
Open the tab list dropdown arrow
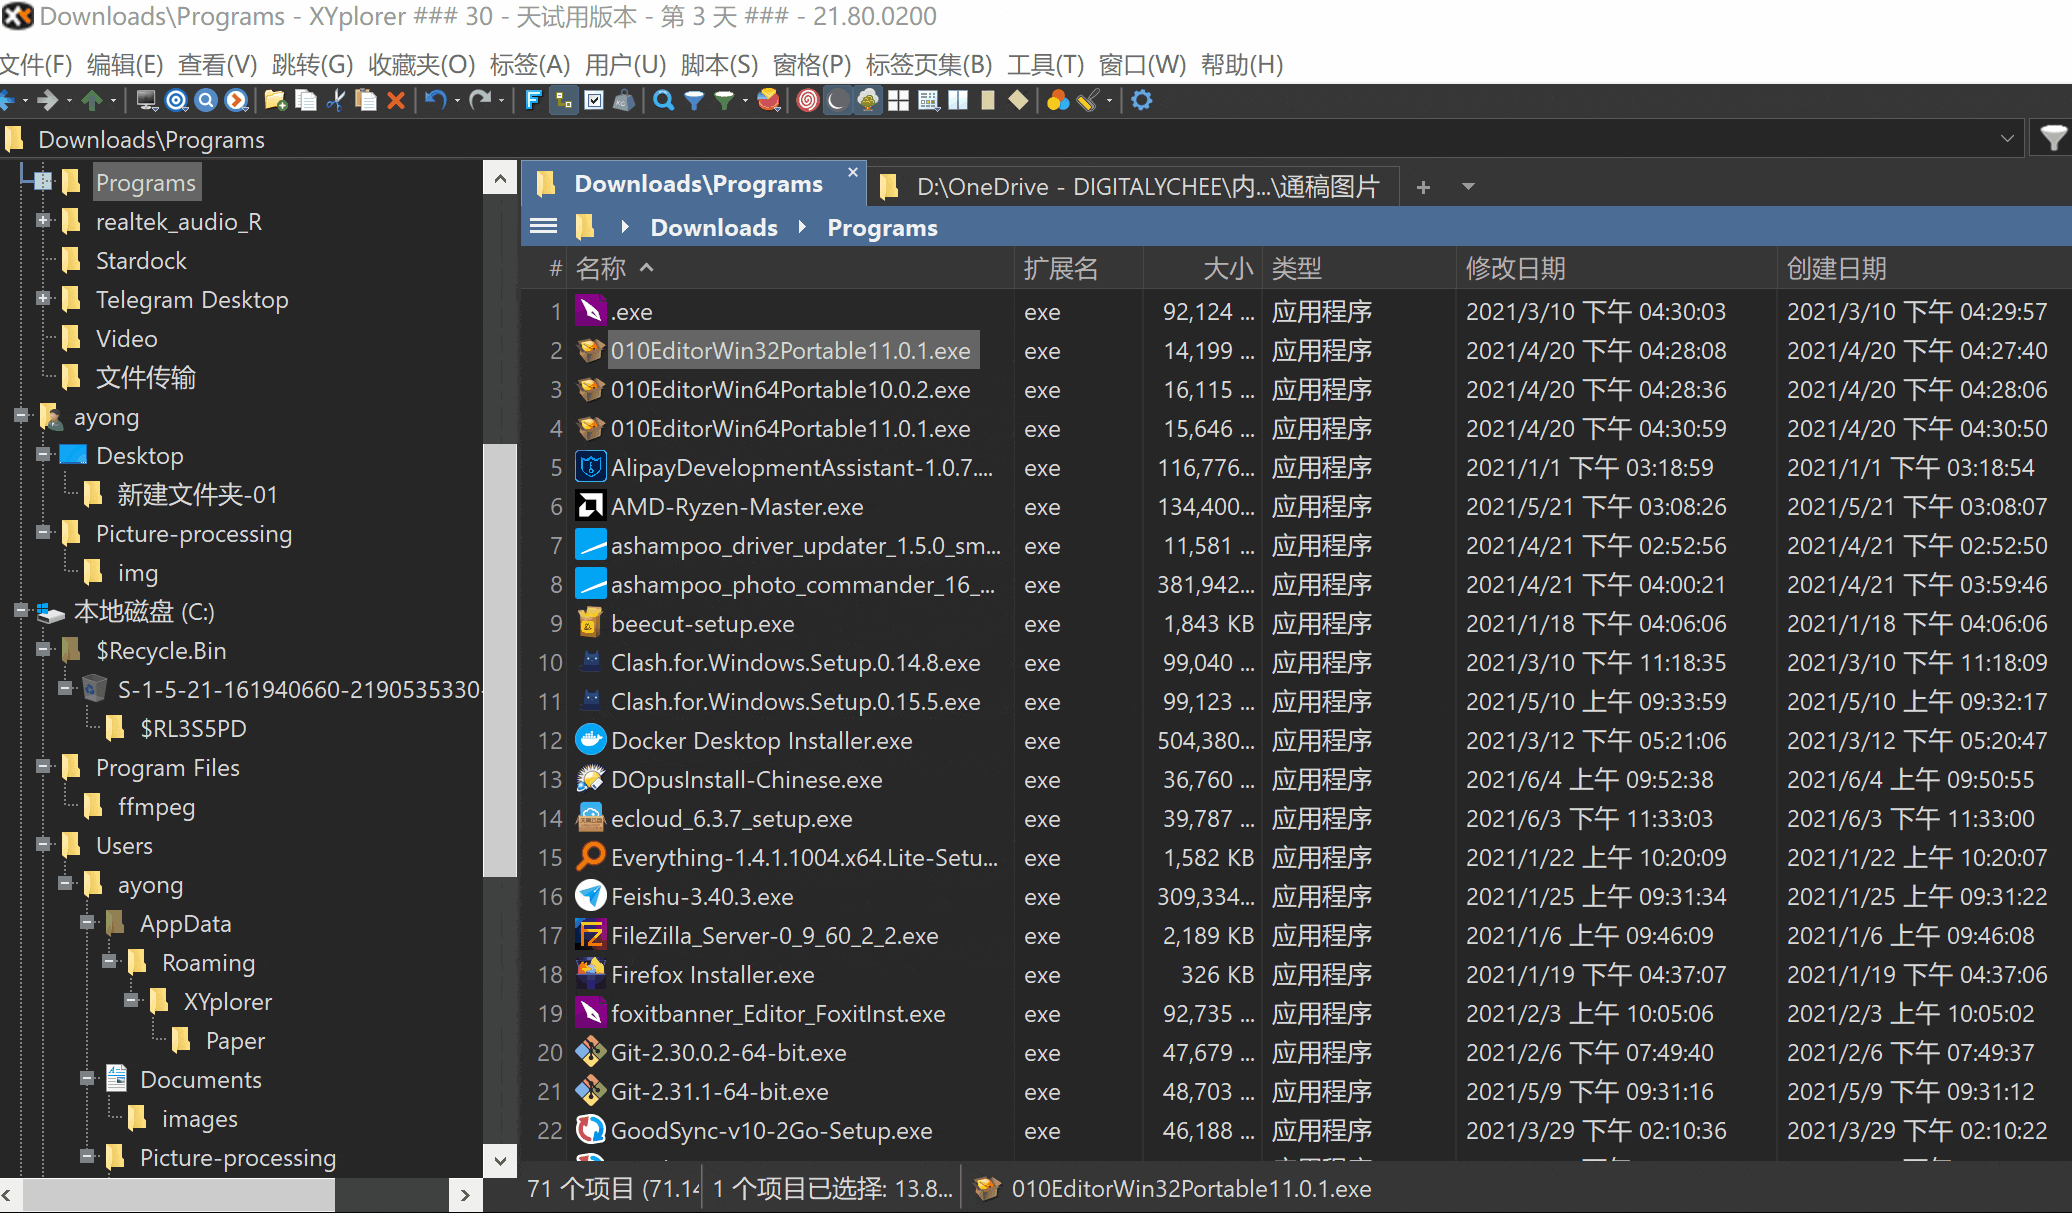point(1468,186)
